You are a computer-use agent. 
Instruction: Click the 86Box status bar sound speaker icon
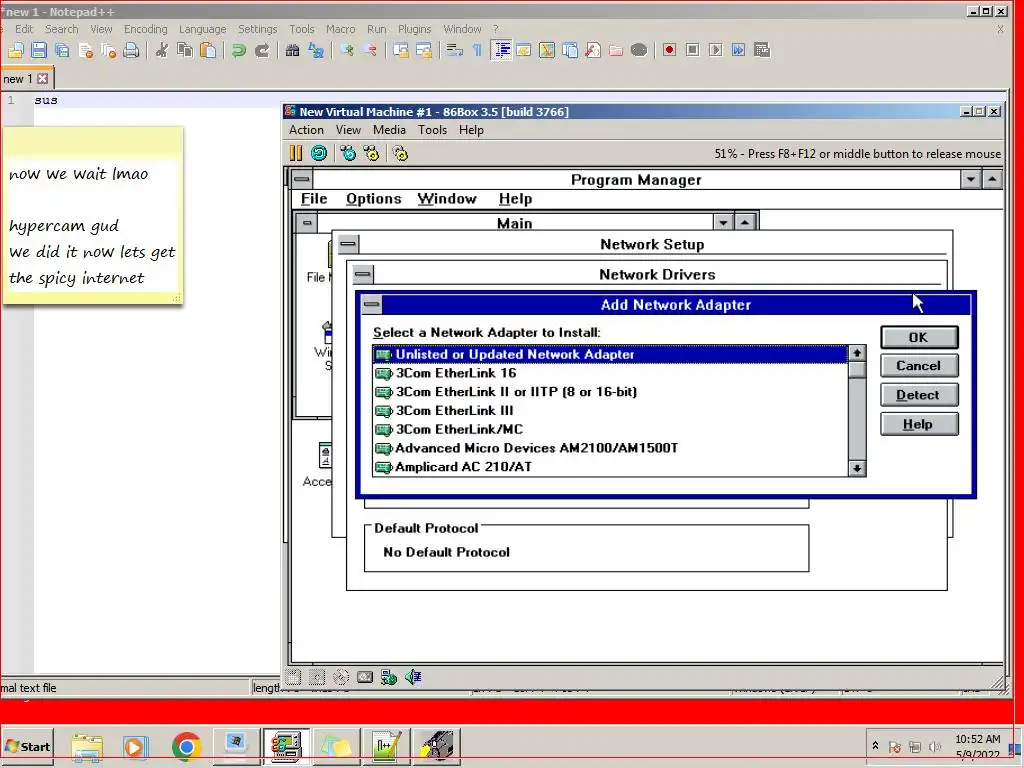click(413, 677)
